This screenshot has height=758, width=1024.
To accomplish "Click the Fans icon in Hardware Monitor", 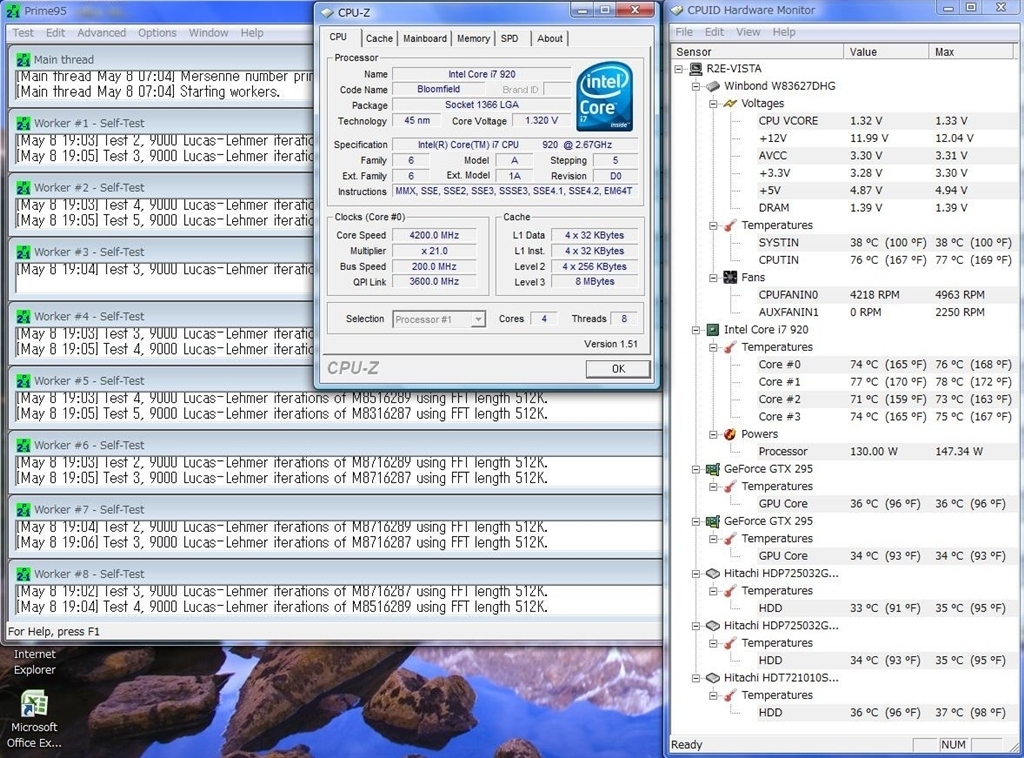I will pos(730,277).
